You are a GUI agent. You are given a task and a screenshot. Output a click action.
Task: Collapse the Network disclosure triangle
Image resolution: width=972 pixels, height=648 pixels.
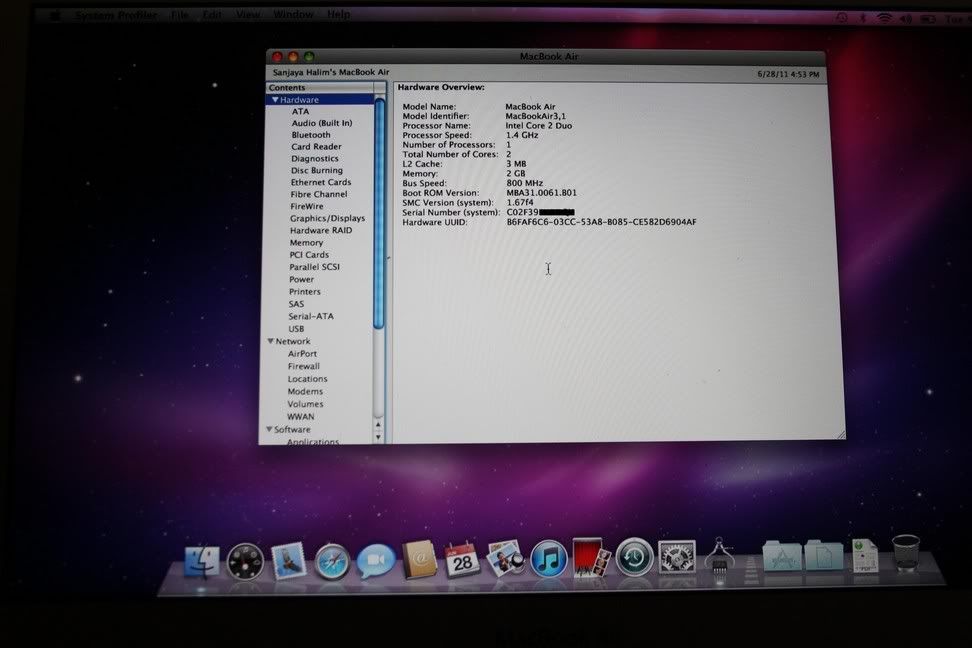click(x=270, y=341)
